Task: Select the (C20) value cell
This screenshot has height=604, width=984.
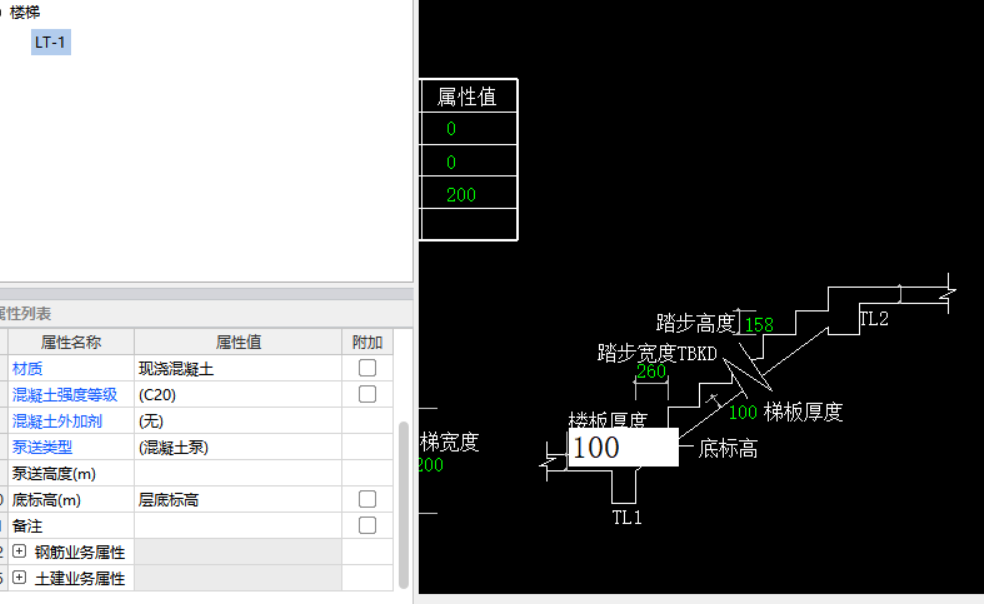Action: click(x=238, y=395)
